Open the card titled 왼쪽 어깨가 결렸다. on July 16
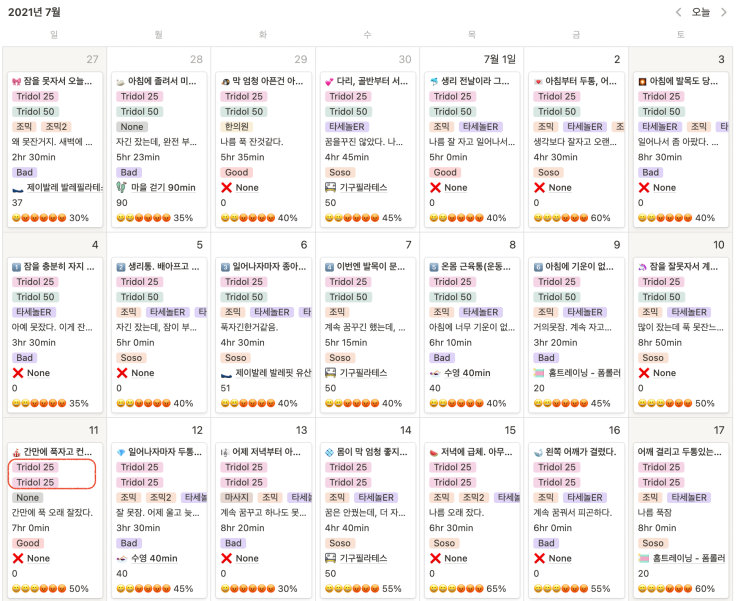This screenshot has width=743, height=601. [x=576, y=520]
